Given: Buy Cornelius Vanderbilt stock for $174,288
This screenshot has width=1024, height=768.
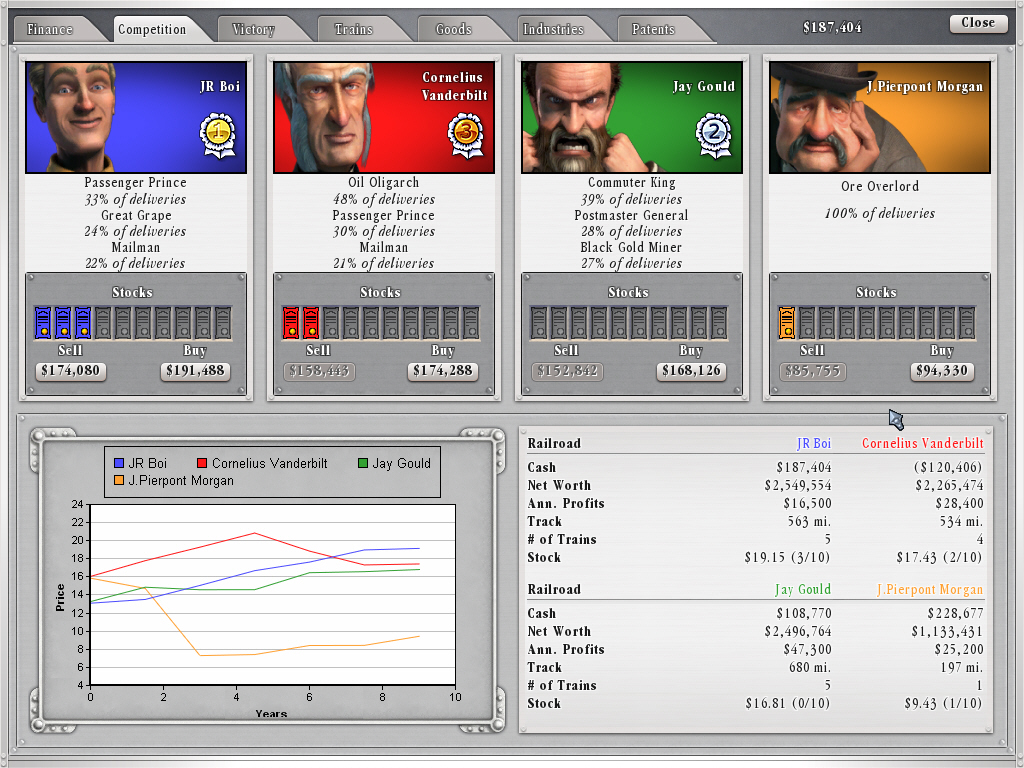Looking at the screenshot, I should tap(443, 371).
